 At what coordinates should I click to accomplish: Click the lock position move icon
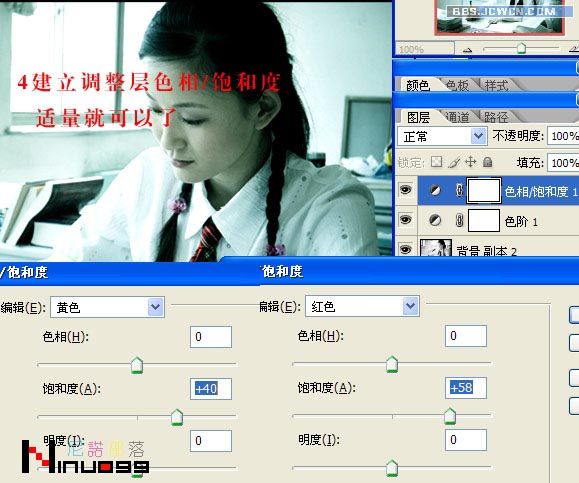pos(470,162)
